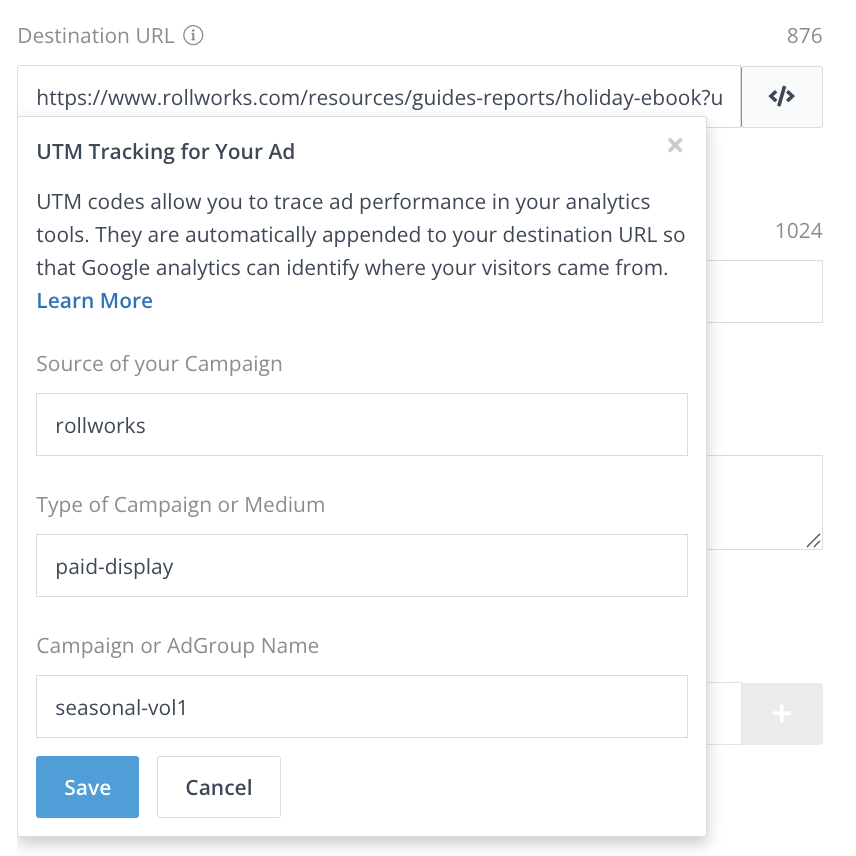The height and width of the screenshot is (856, 856).
Task: Click the greyed-out plus button
Action: pyautogui.click(x=781, y=714)
